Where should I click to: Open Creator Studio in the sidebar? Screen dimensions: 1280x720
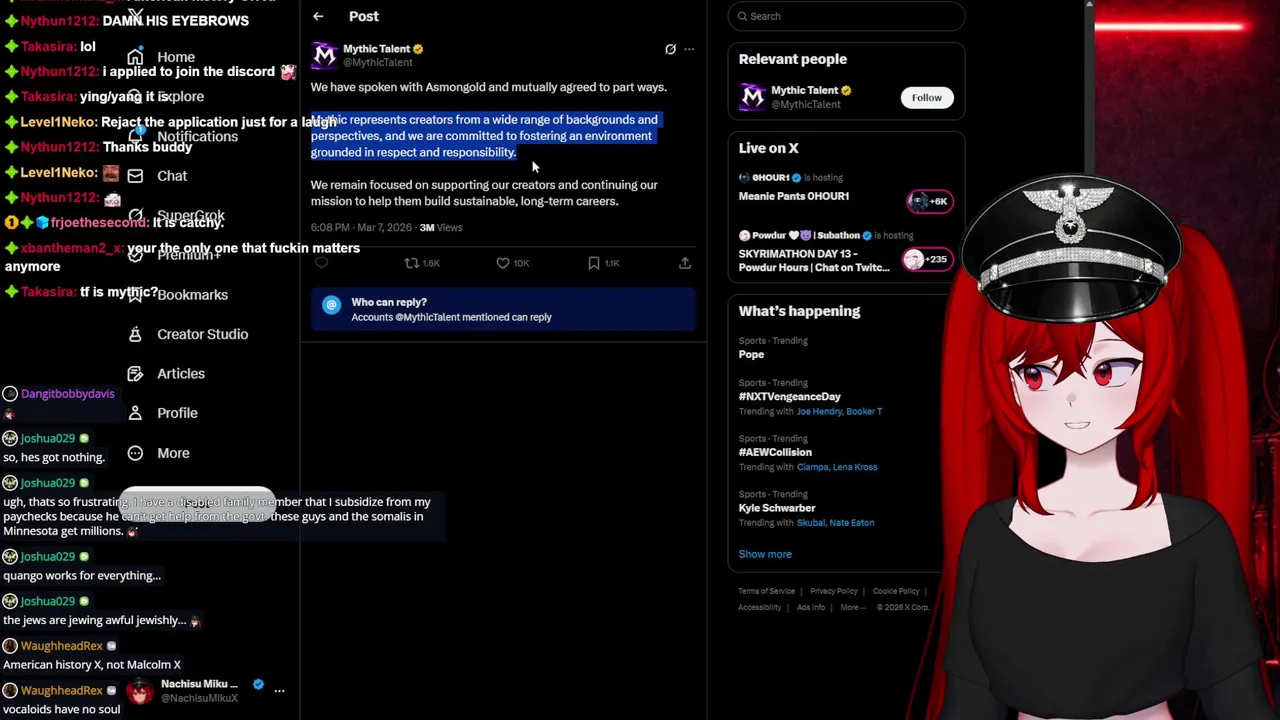[188, 334]
